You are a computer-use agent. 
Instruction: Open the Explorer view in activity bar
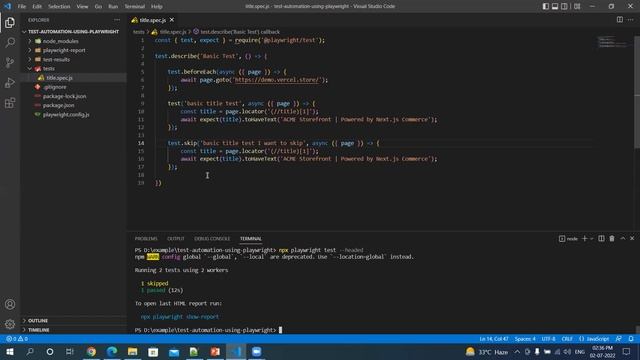[10, 22]
